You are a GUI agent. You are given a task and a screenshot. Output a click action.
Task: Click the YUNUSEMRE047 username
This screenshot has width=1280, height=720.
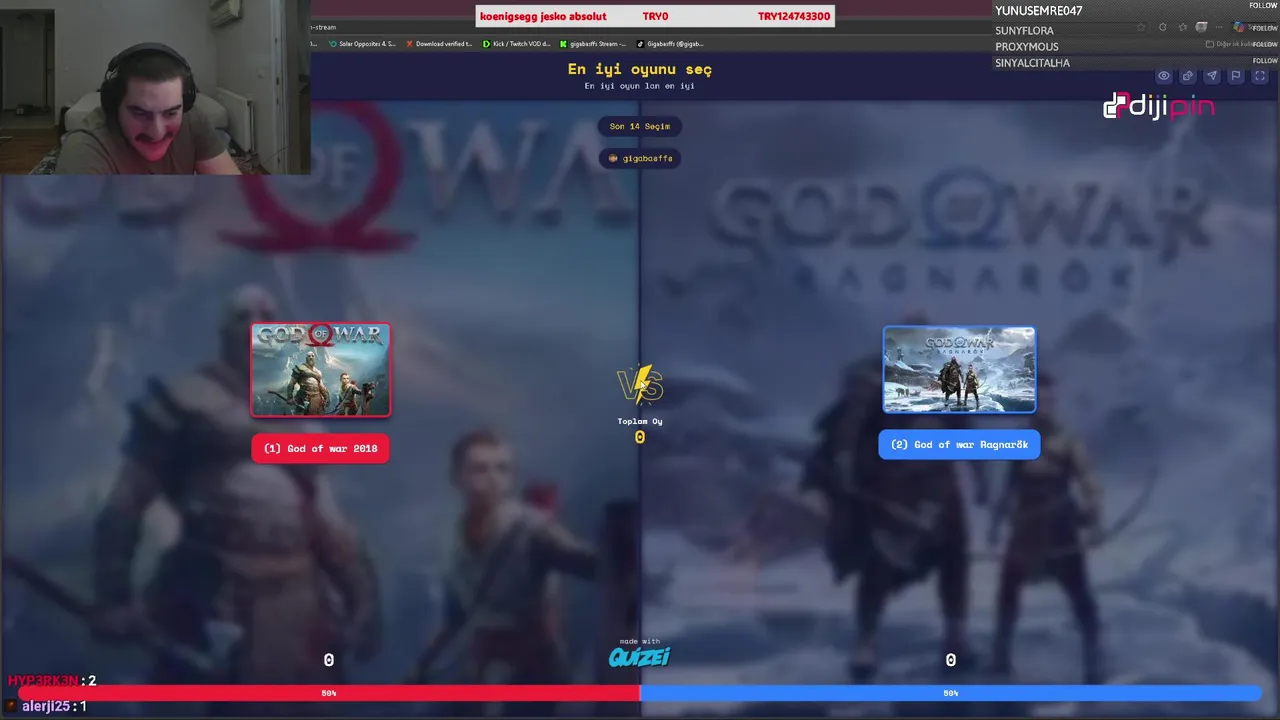click(x=1039, y=11)
